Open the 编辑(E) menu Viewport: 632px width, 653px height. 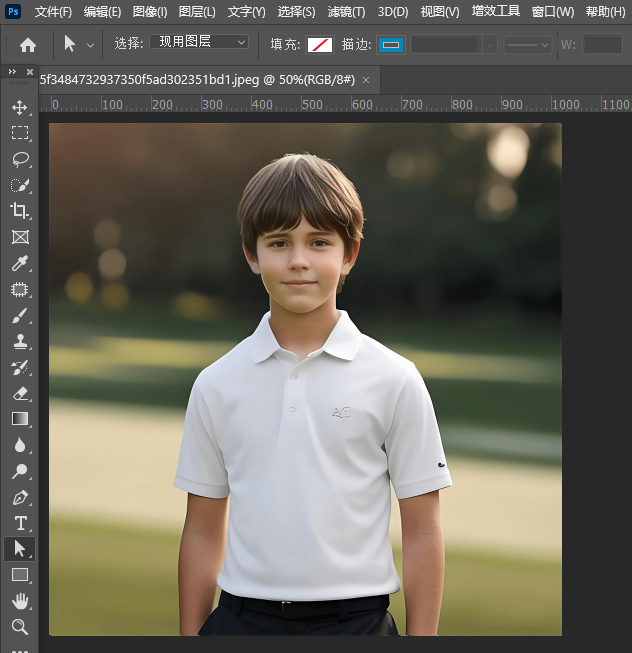(102, 12)
